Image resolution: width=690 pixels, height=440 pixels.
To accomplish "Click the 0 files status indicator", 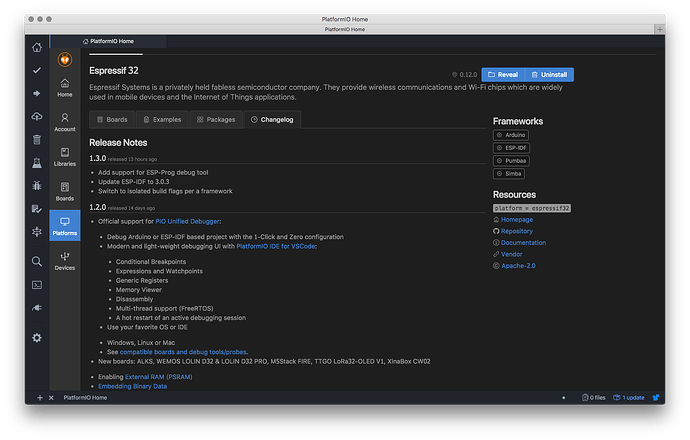I will 594,398.
